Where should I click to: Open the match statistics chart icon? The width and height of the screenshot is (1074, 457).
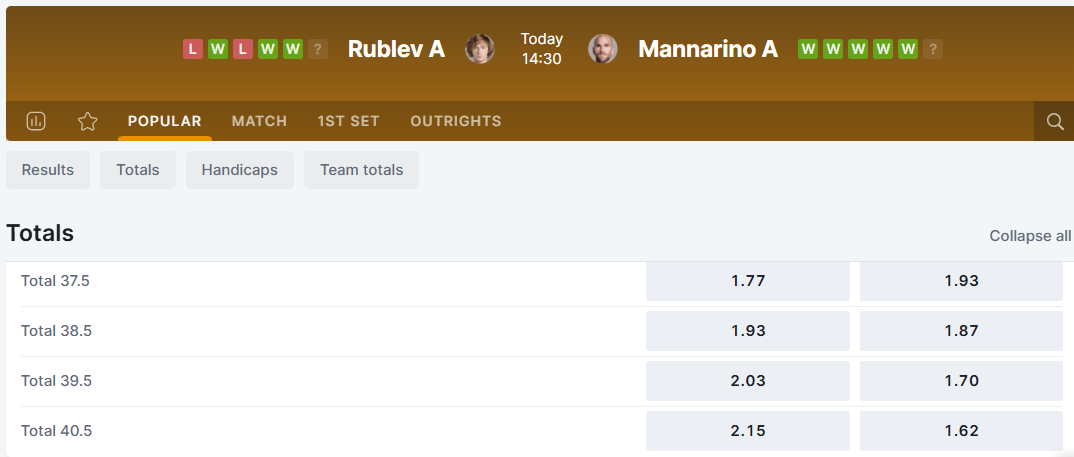36,121
